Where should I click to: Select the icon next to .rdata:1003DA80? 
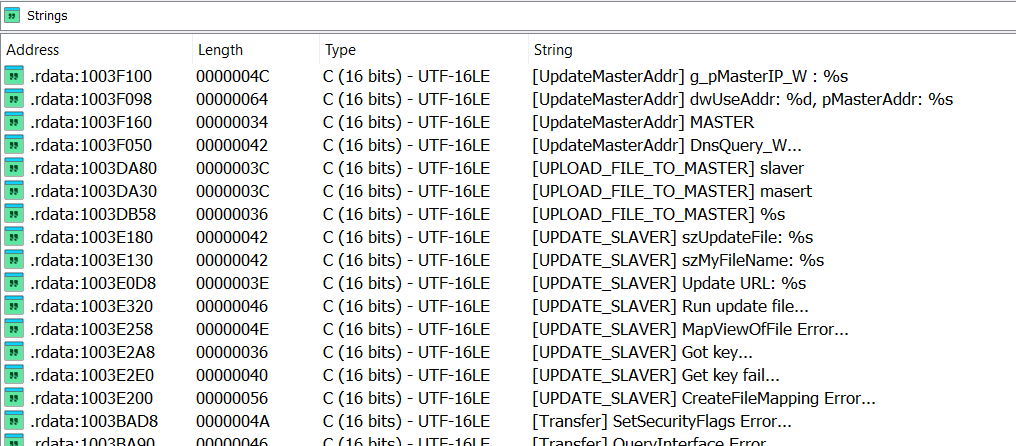(x=14, y=168)
